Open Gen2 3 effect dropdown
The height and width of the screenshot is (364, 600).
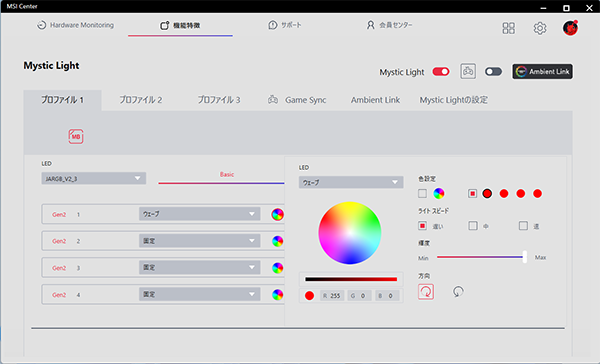199,268
